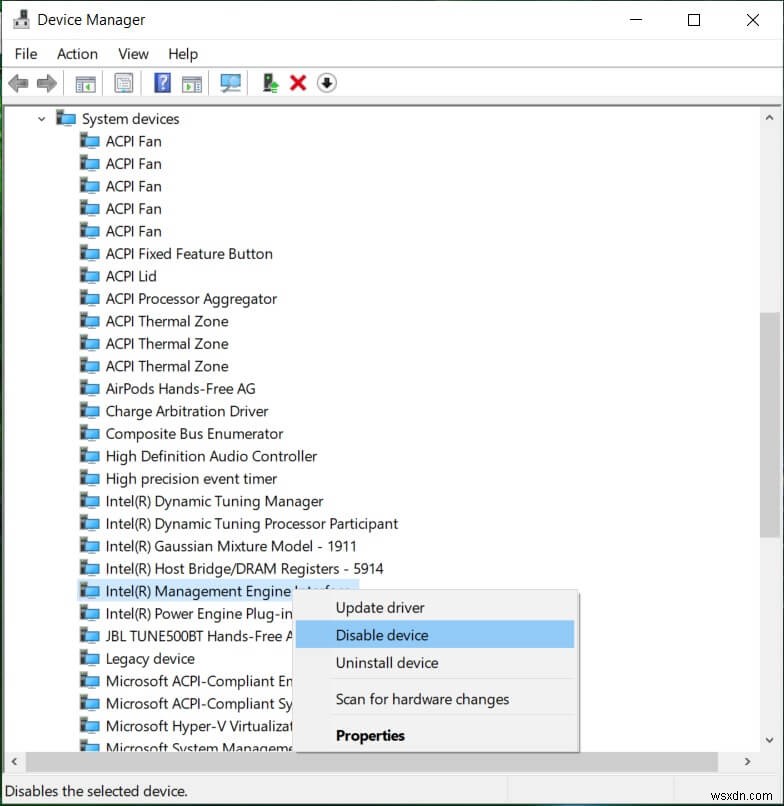The image size is (784, 806).
Task: Click the red X Uninstall device icon
Action: point(298,83)
